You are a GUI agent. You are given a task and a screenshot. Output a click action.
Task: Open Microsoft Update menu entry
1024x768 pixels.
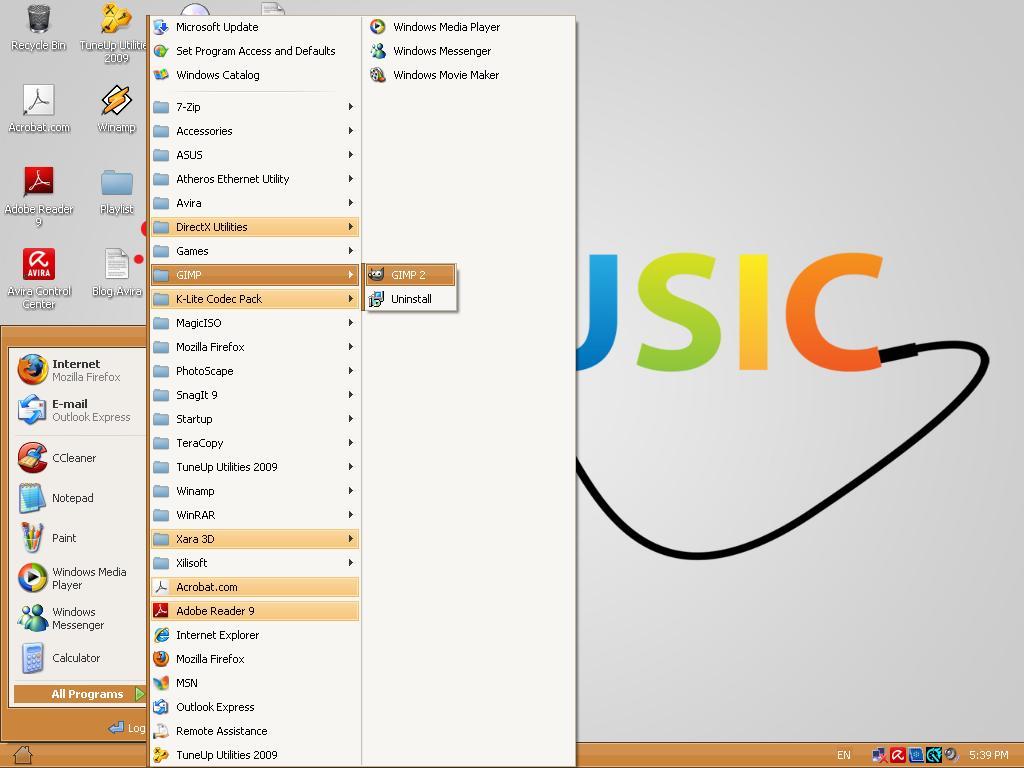[x=255, y=27]
